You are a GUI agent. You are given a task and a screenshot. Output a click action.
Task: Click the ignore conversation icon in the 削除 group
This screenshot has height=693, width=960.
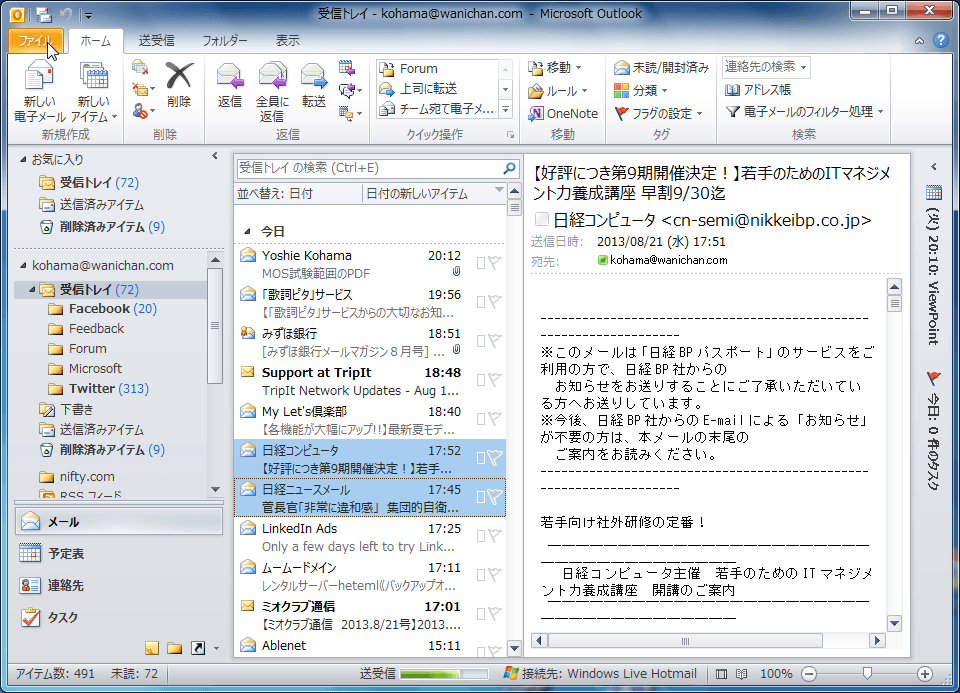pyautogui.click(x=140, y=67)
